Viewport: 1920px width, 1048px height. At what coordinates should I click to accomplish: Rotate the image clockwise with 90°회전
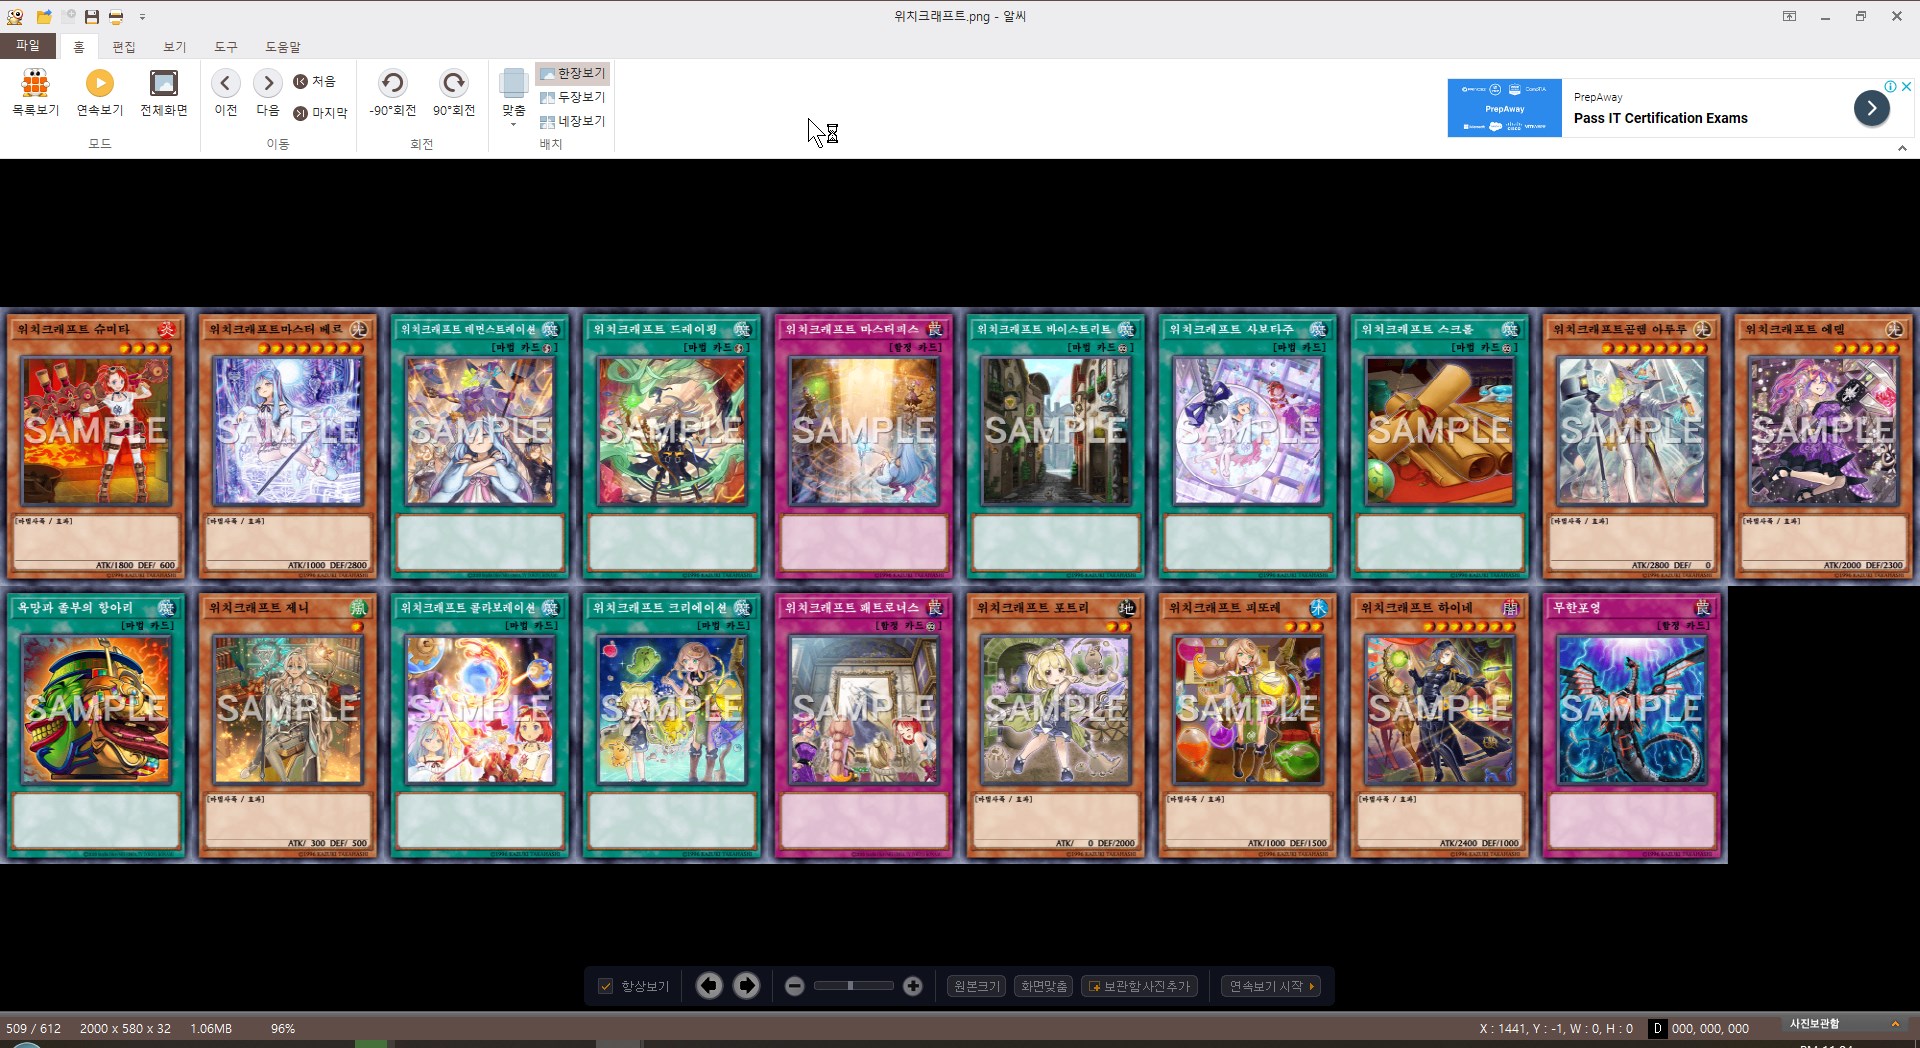coord(454,93)
